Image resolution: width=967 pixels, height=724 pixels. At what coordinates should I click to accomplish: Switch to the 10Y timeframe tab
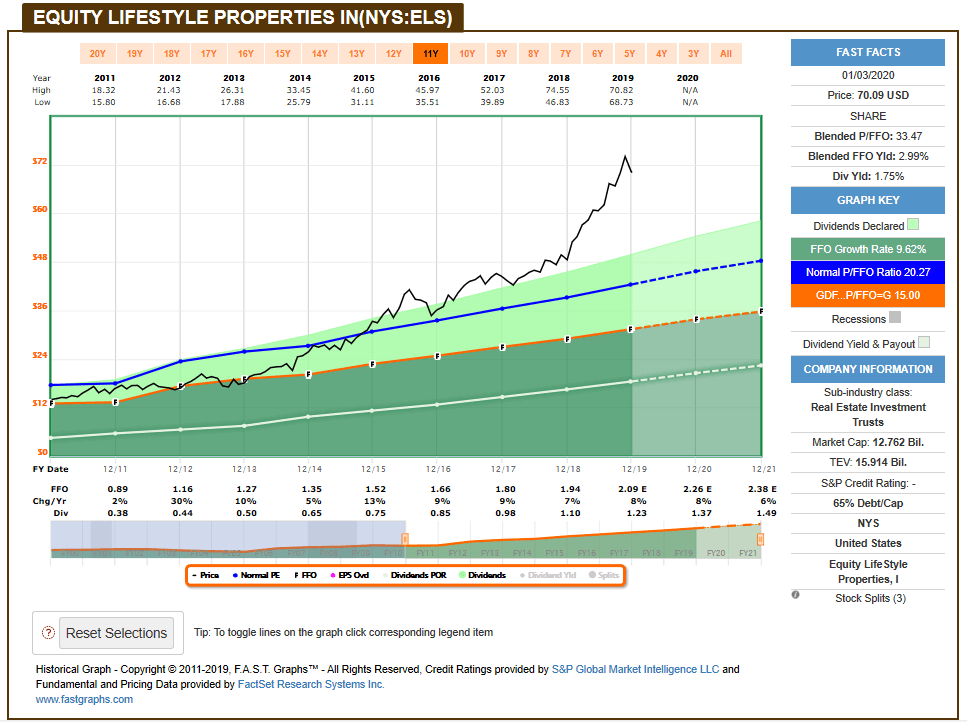[x=466, y=54]
